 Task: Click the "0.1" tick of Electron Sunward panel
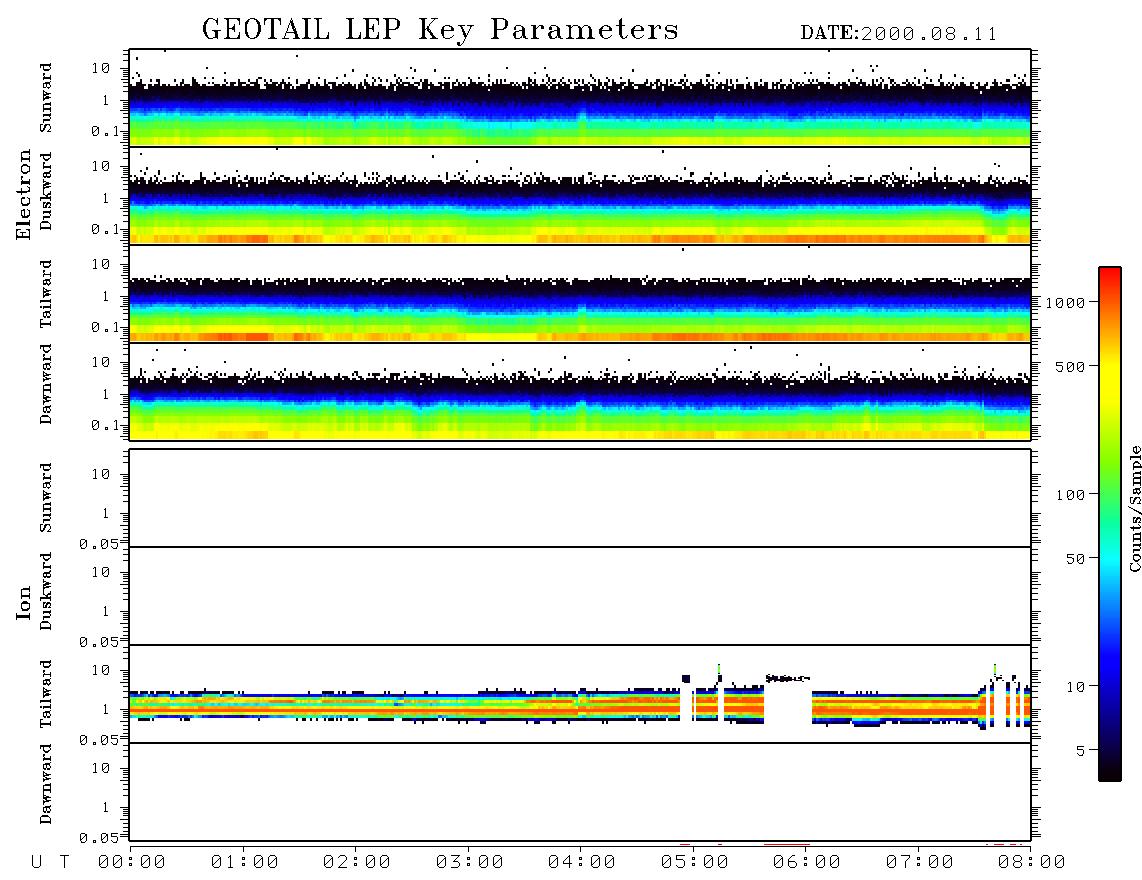coord(105,131)
